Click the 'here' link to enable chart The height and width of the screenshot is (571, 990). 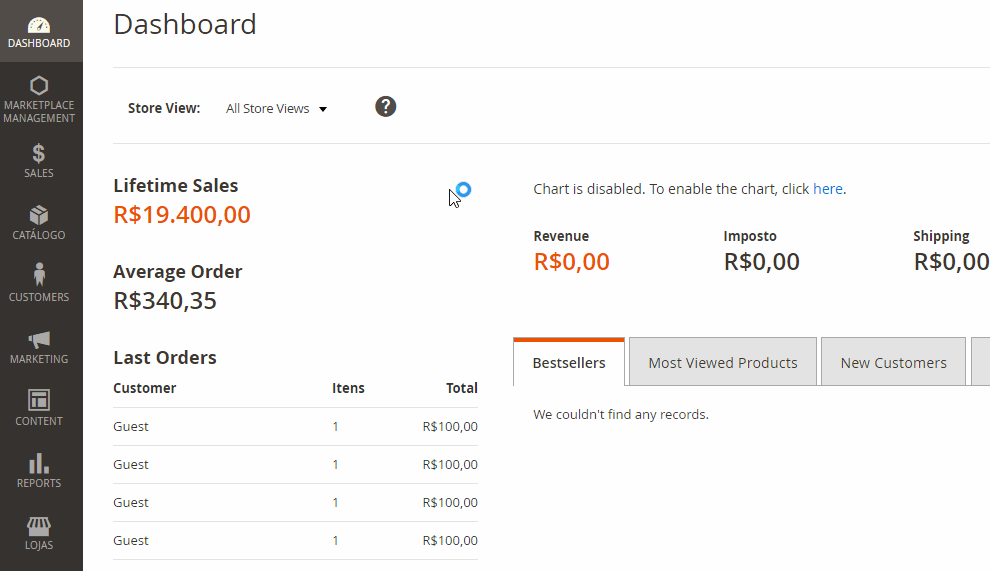[828, 189]
